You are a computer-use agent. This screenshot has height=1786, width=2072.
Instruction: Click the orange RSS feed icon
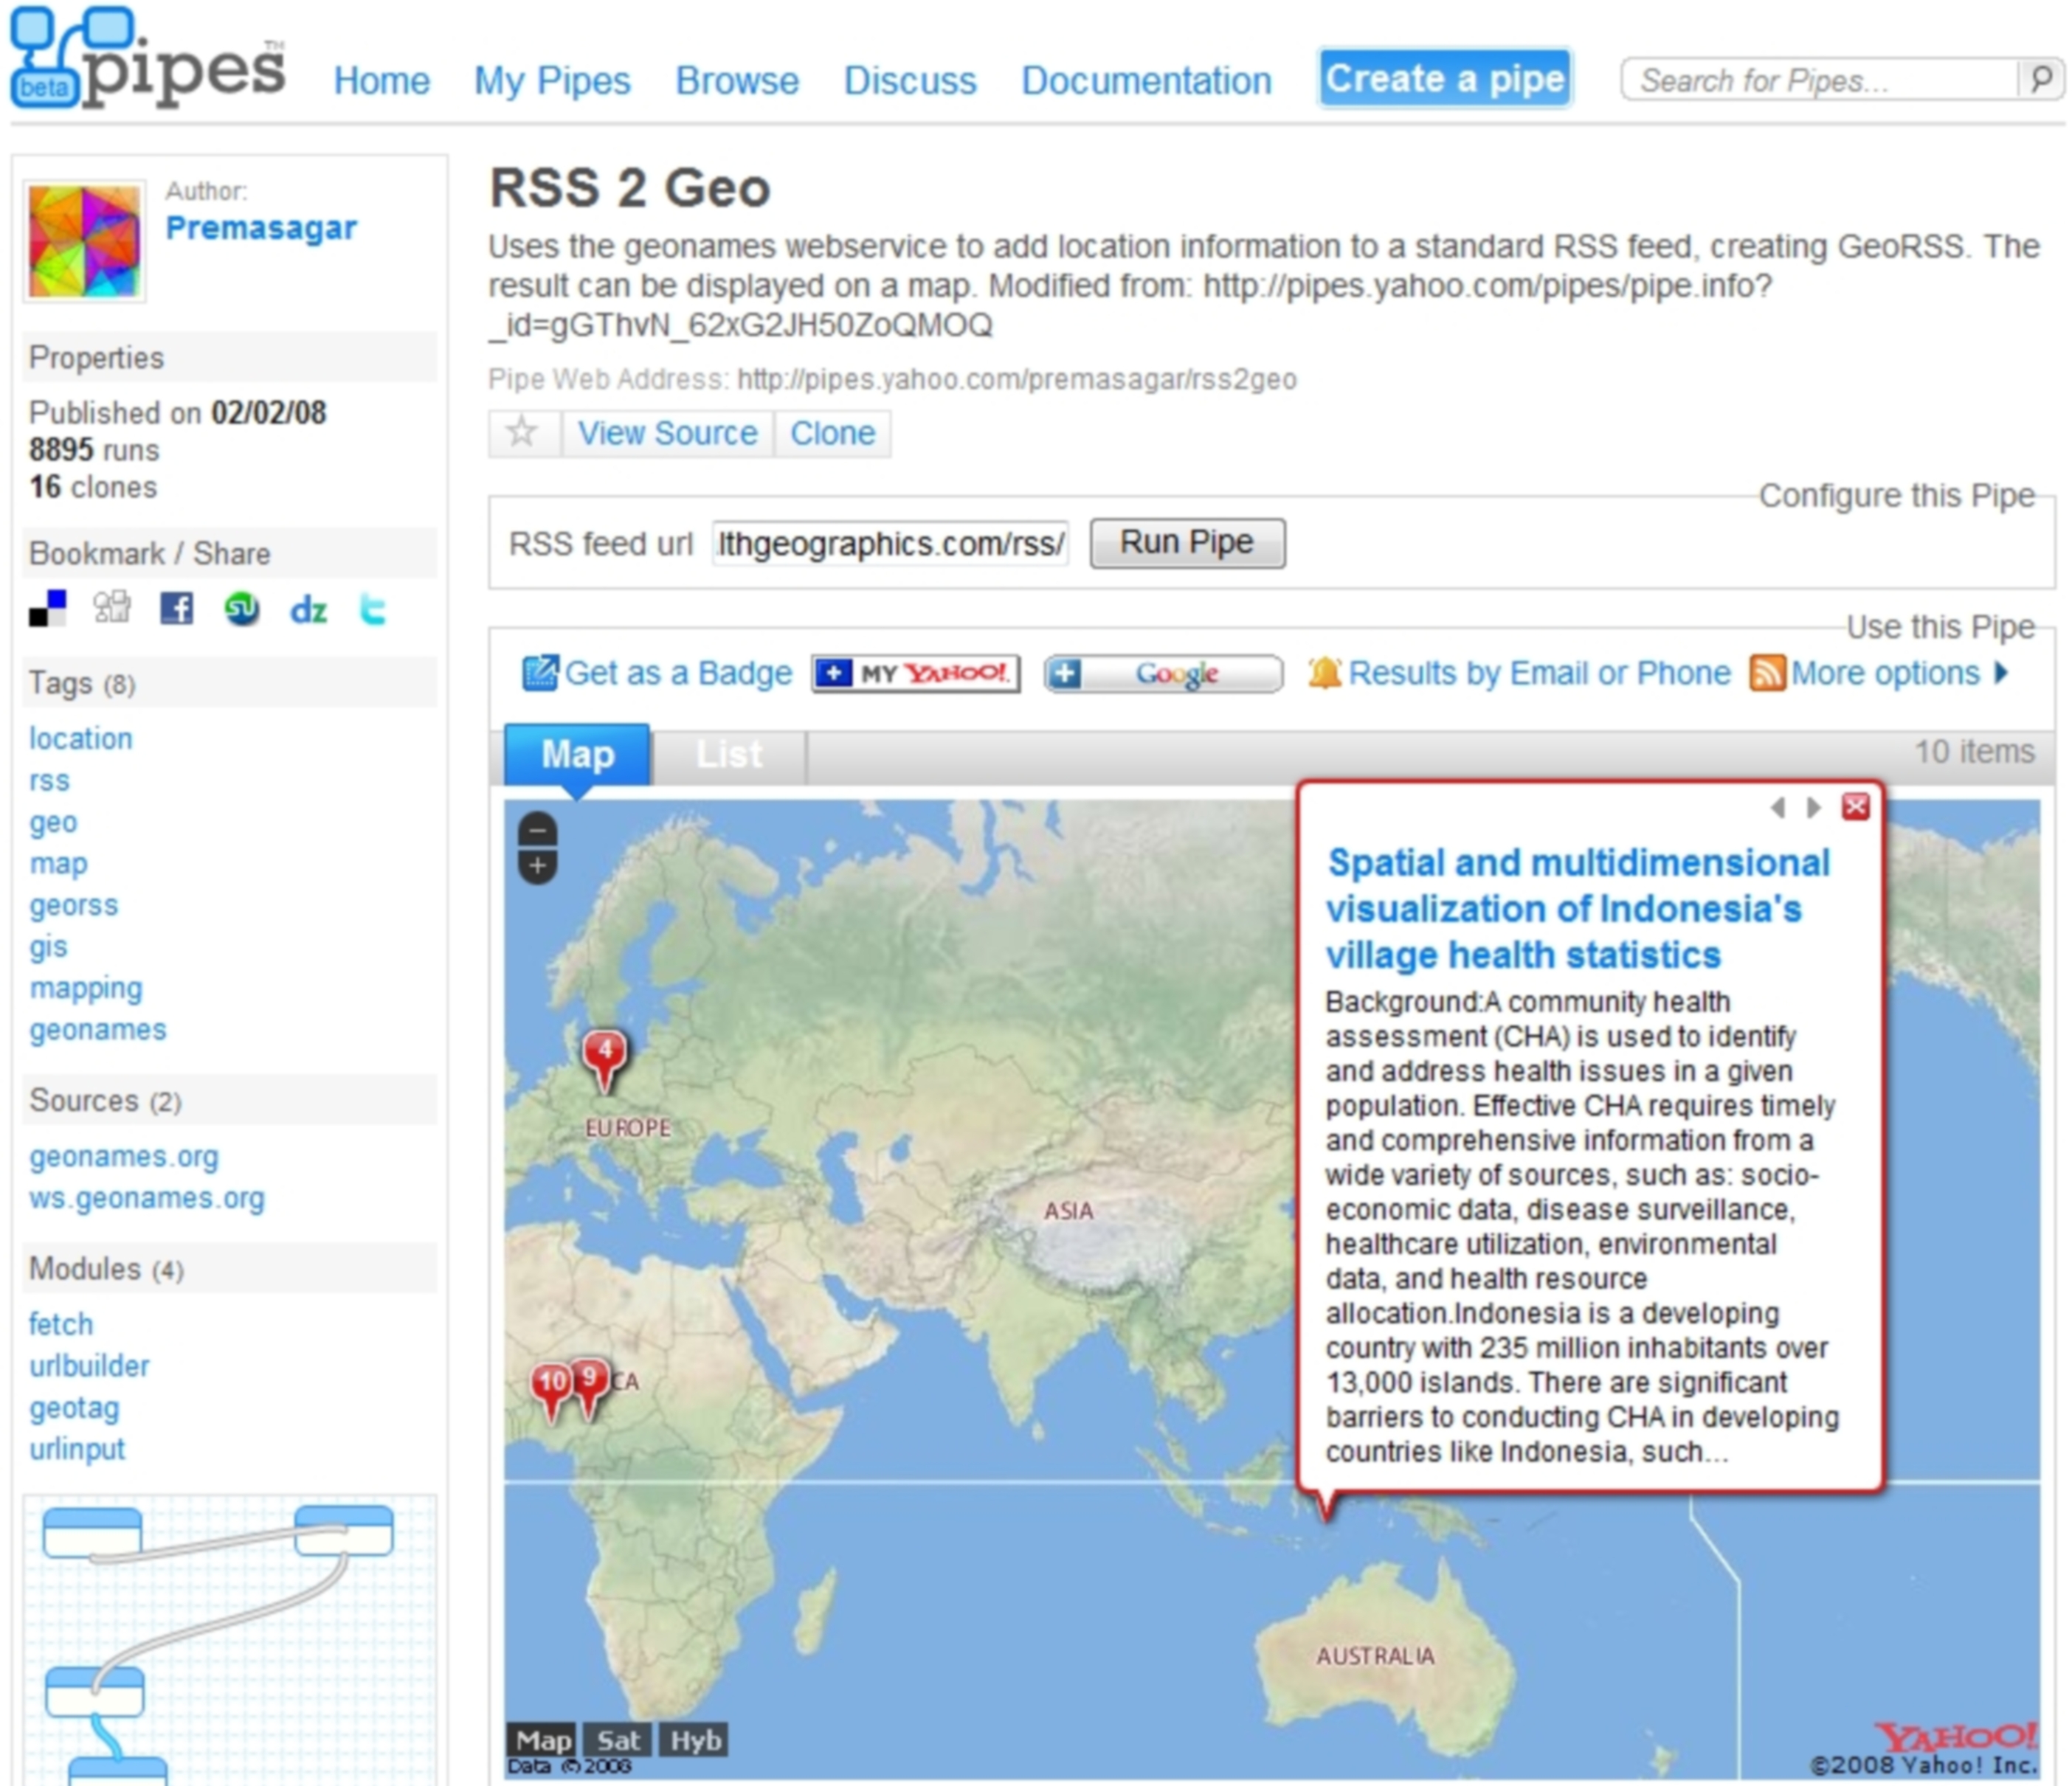pyautogui.click(x=1767, y=673)
